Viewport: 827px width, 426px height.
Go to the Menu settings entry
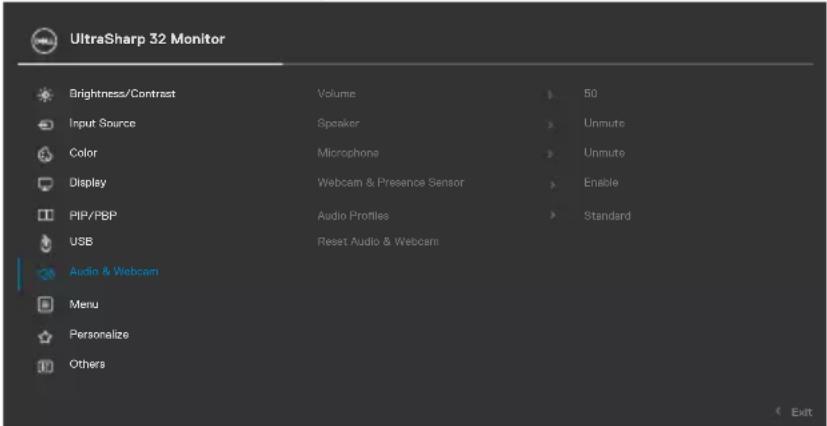84,304
